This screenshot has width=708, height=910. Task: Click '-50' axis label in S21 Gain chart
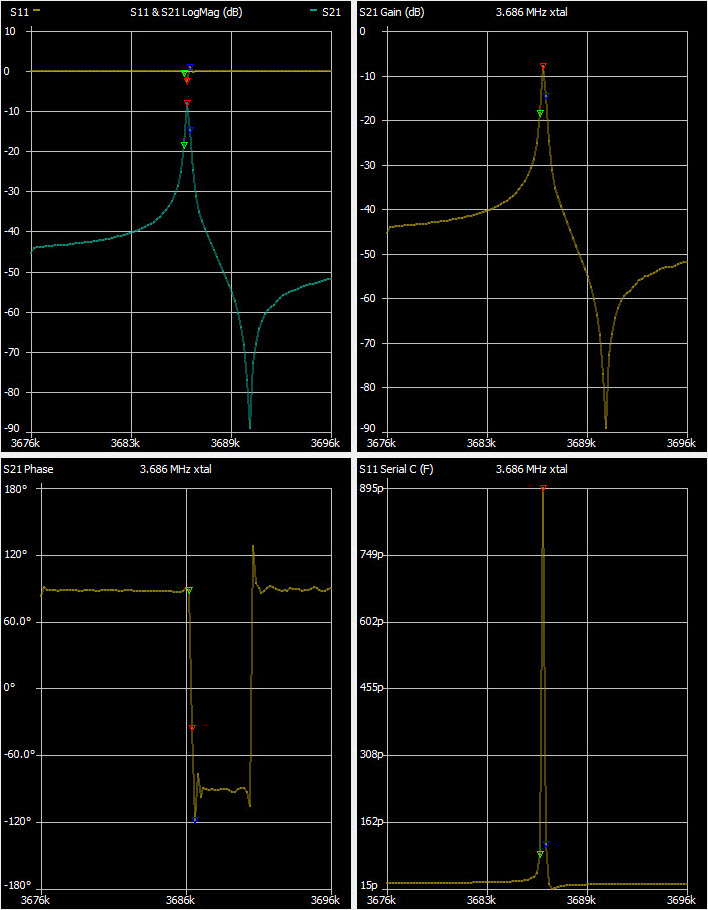[x=366, y=254]
